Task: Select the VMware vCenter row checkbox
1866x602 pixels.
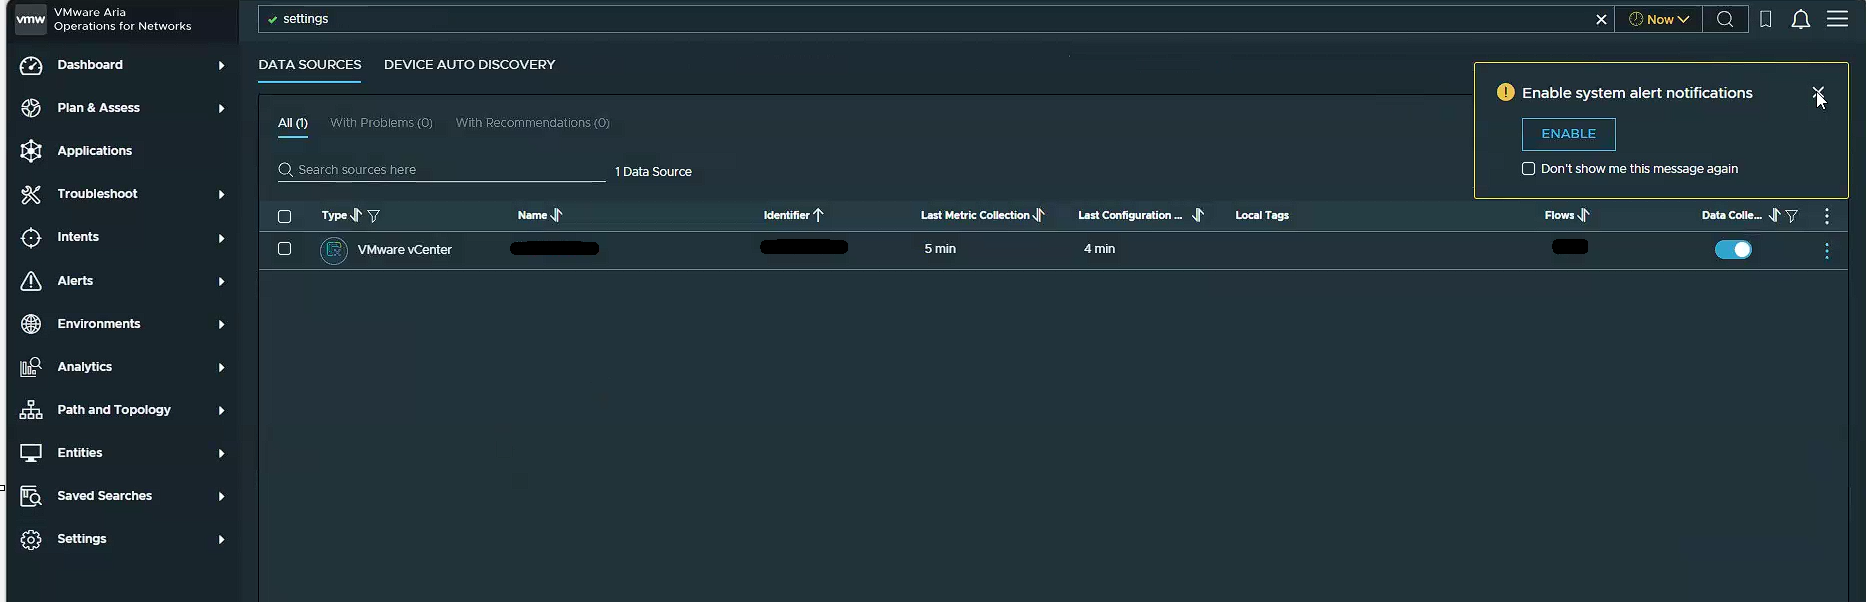Action: pos(284,249)
